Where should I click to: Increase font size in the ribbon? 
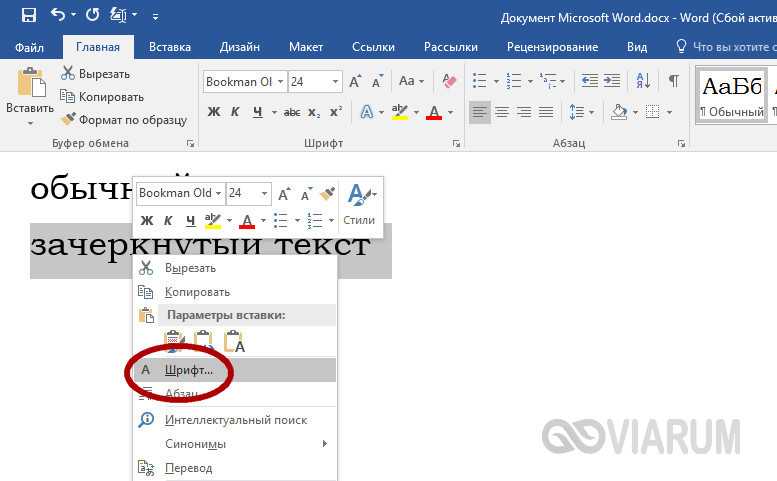click(355, 81)
